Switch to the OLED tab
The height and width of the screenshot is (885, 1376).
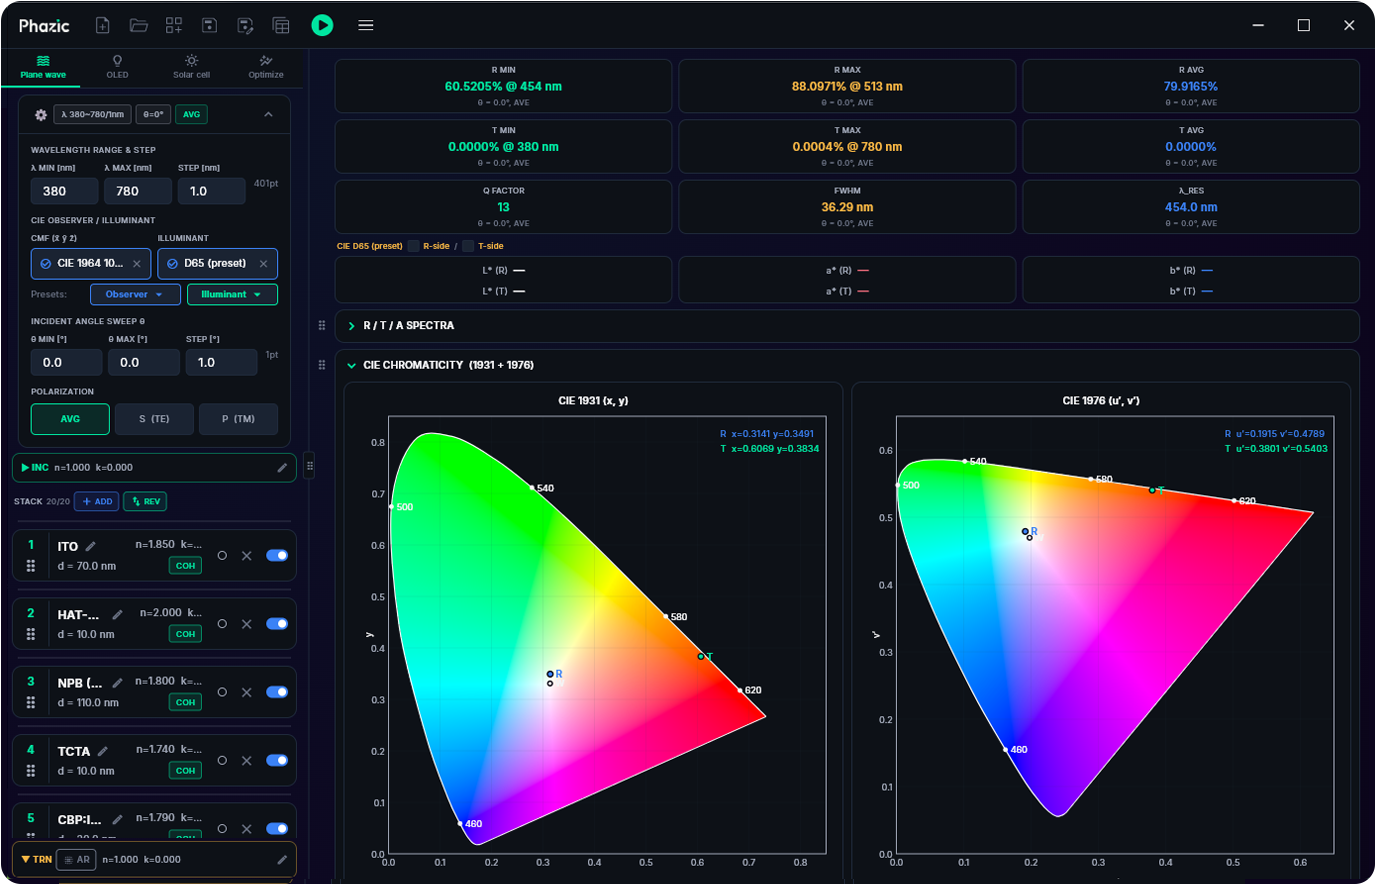[117, 67]
